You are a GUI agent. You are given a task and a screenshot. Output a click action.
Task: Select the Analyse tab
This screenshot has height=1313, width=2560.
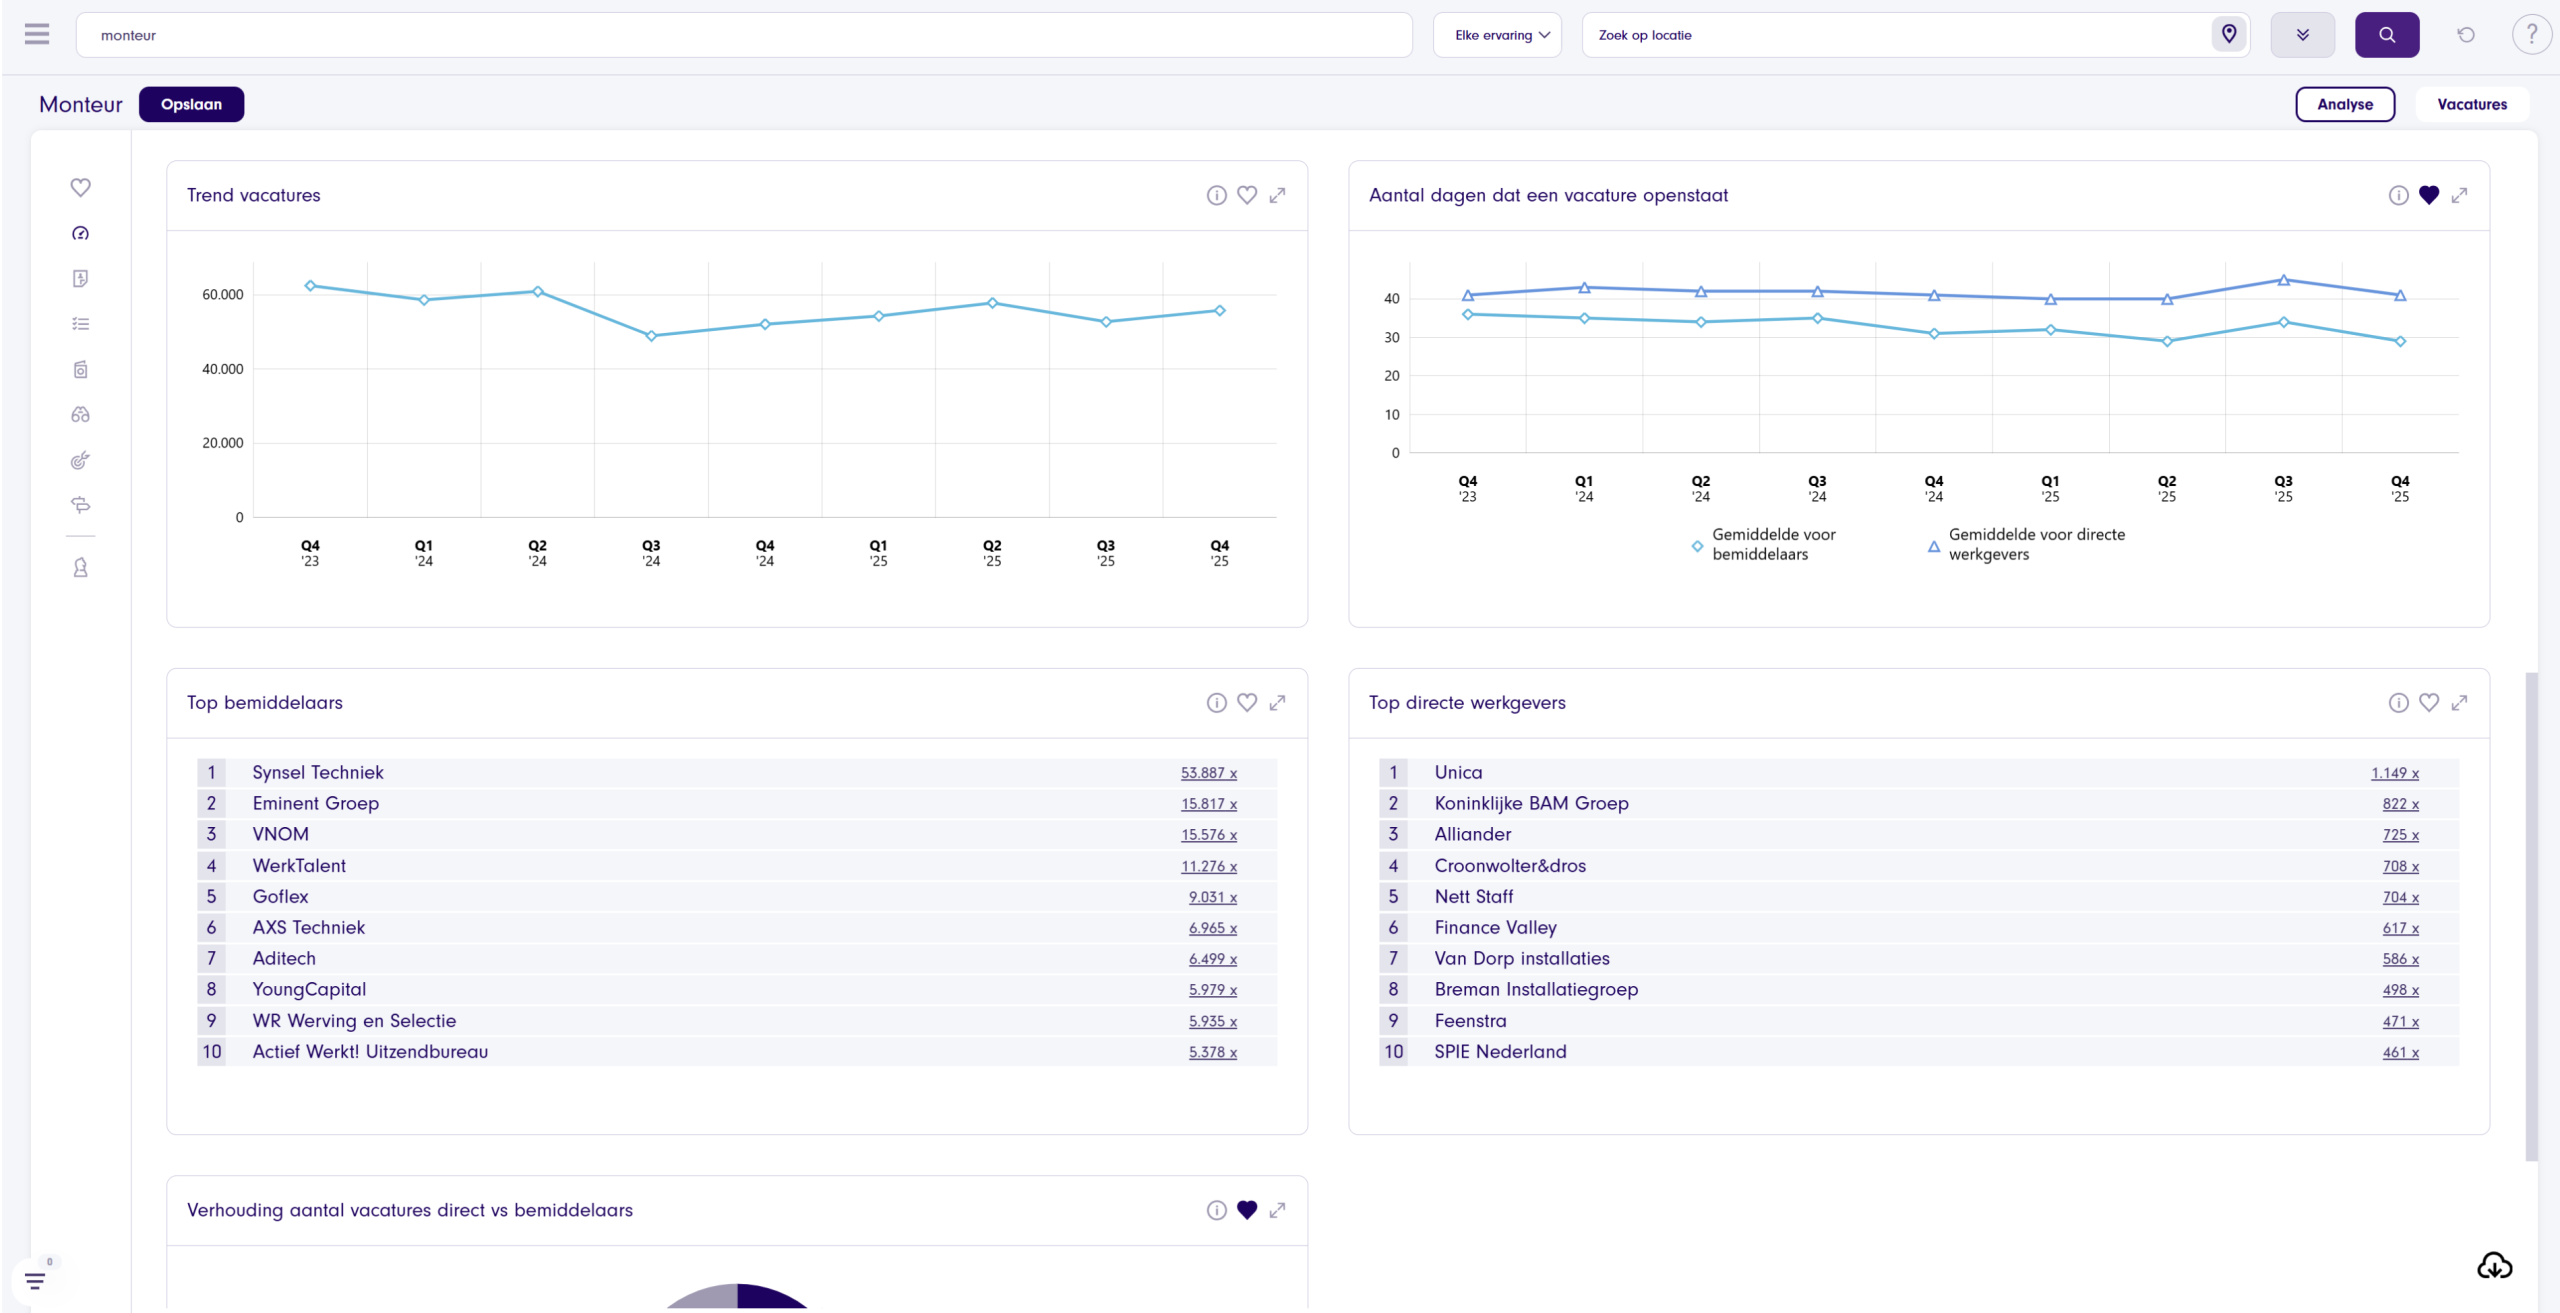(2344, 104)
